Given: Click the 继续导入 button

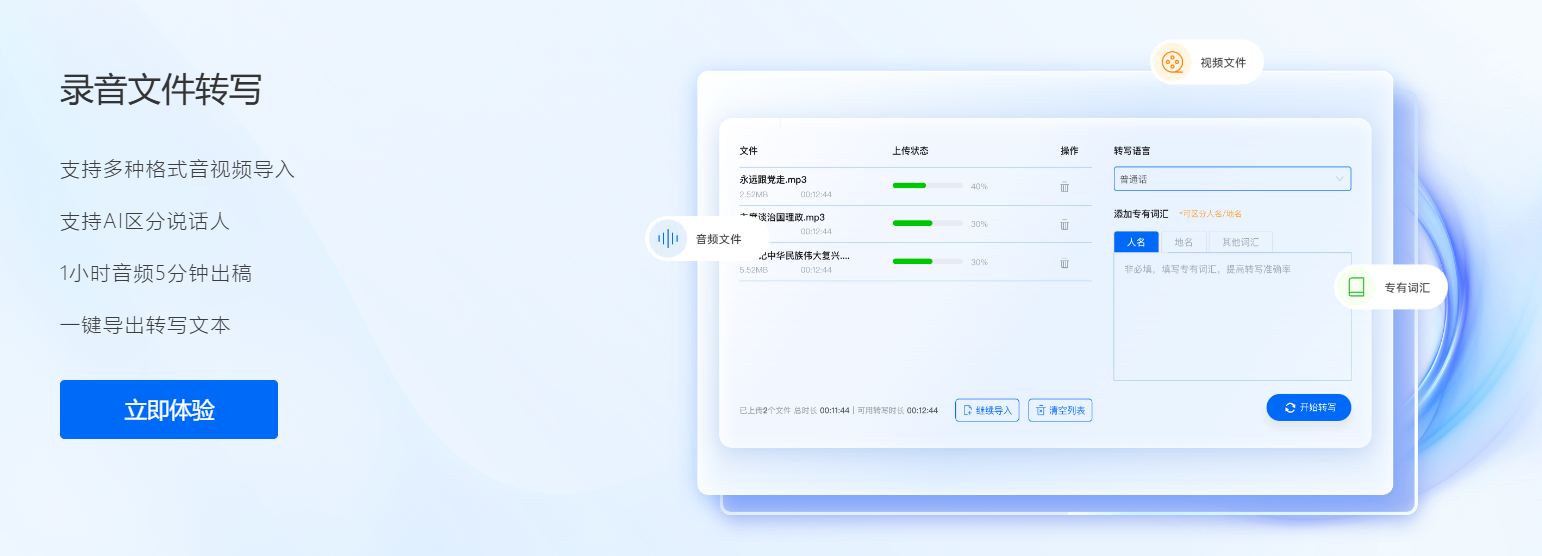Looking at the screenshot, I should [987, 410].
